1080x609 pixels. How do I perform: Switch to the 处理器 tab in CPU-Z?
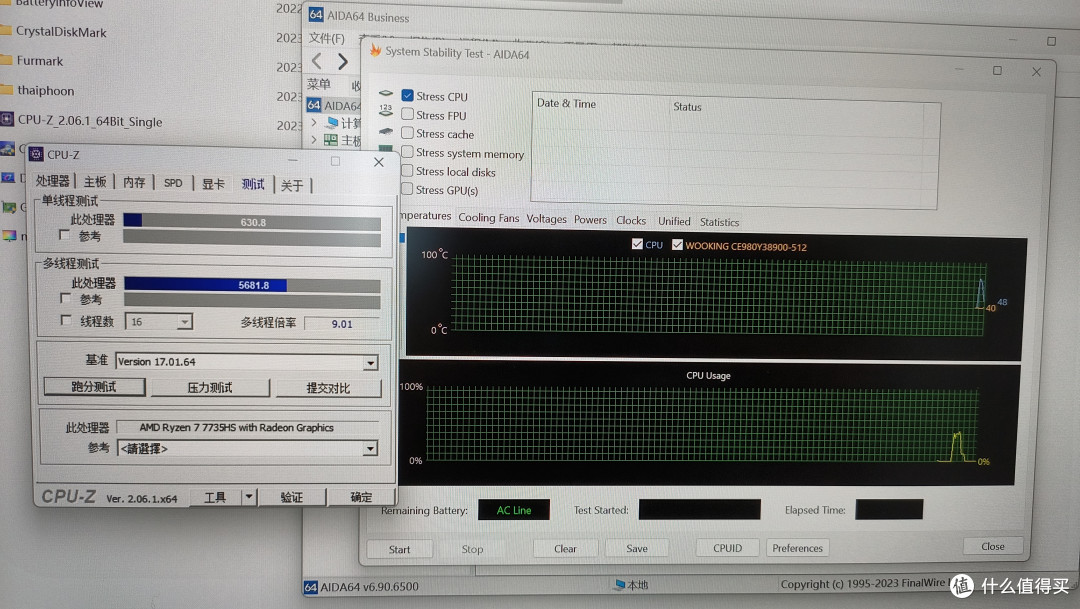pyautogui.click(x=53, y=181)
